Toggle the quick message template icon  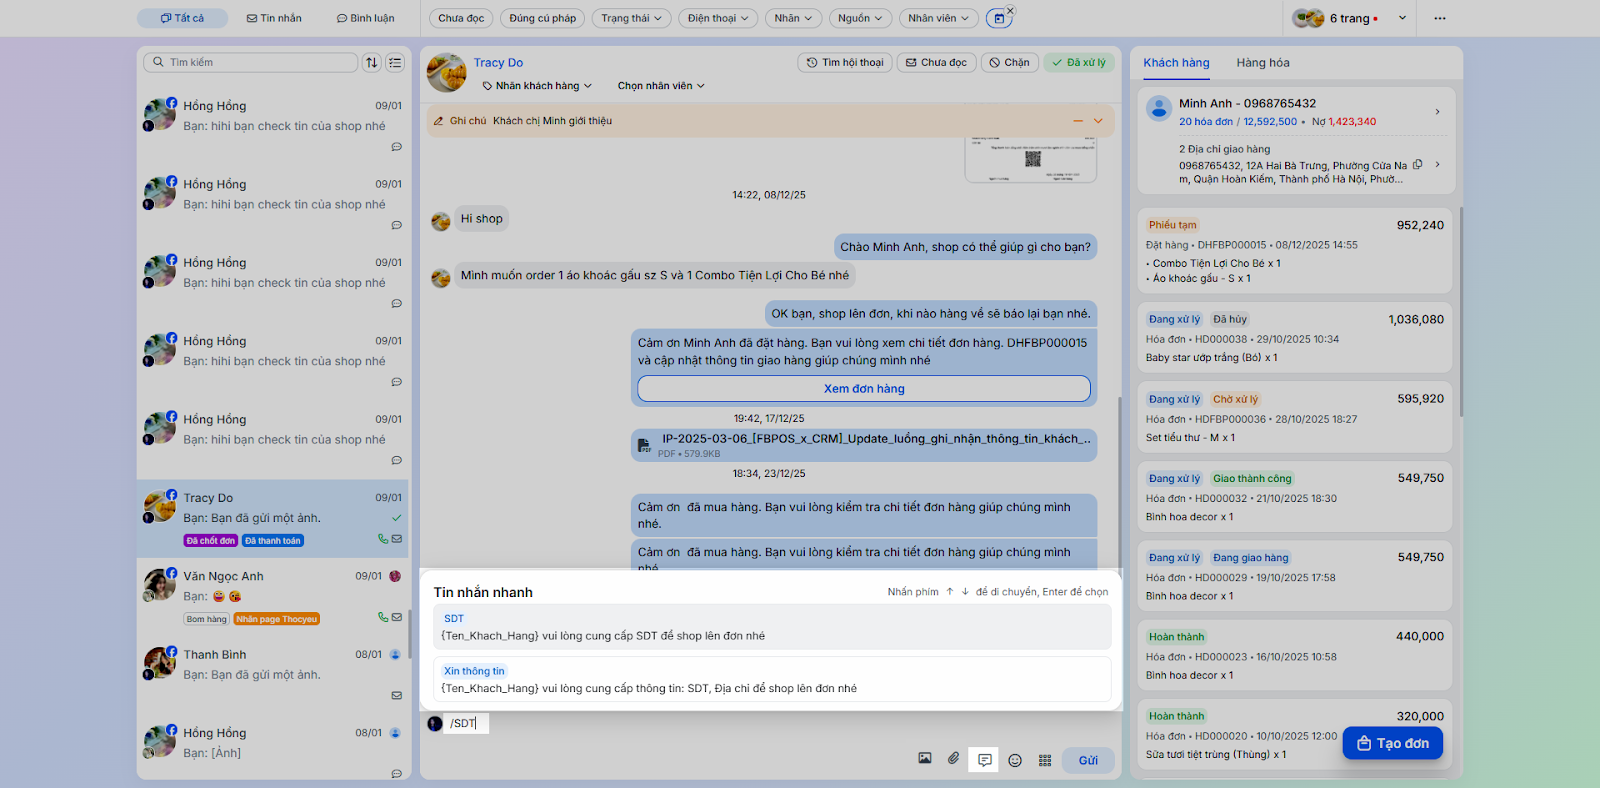pos(985,760)
